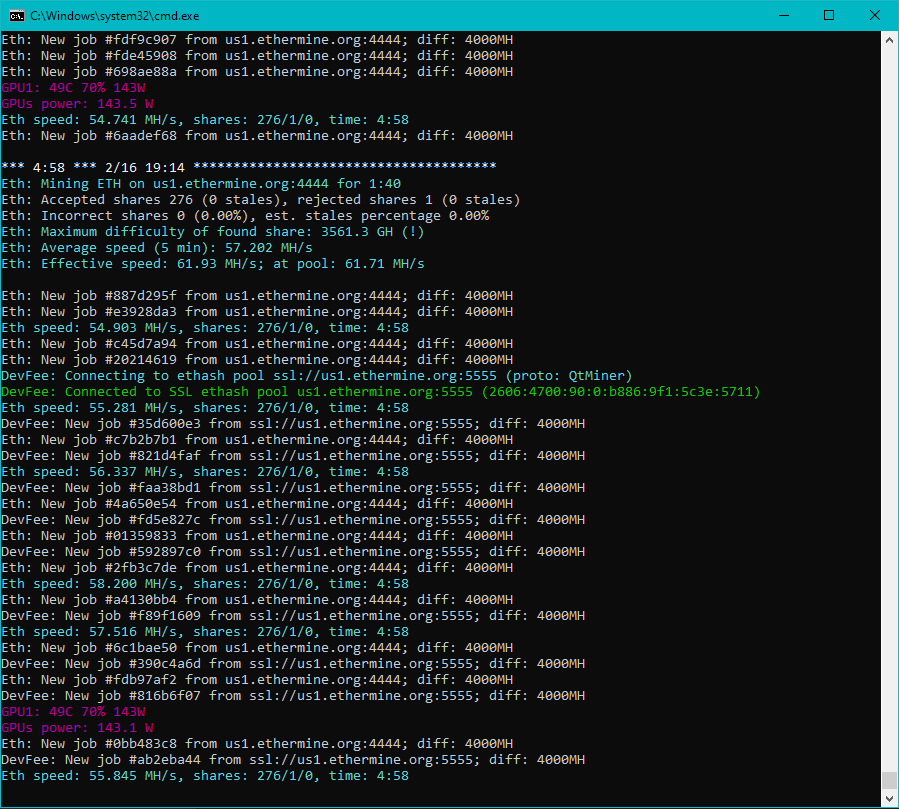
Task: Click the vertical scrollbar thumb
Action: click(889, 780)
